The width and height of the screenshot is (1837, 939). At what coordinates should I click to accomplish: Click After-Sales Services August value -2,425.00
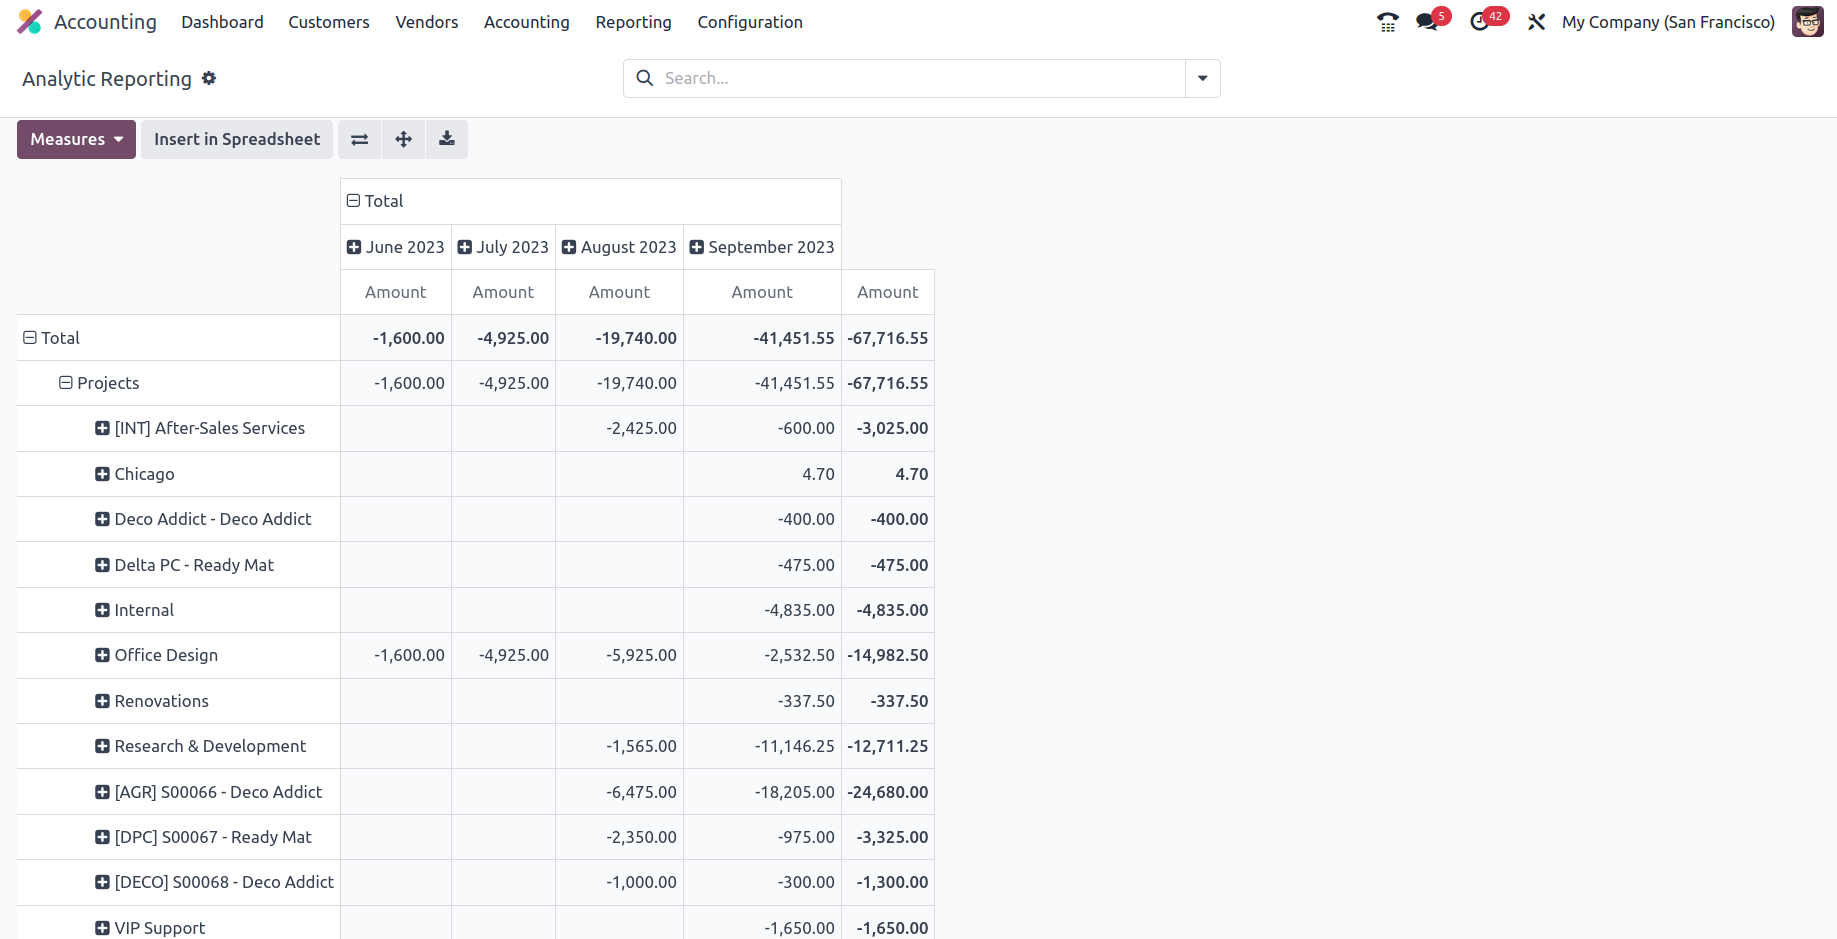pos(619,428)
